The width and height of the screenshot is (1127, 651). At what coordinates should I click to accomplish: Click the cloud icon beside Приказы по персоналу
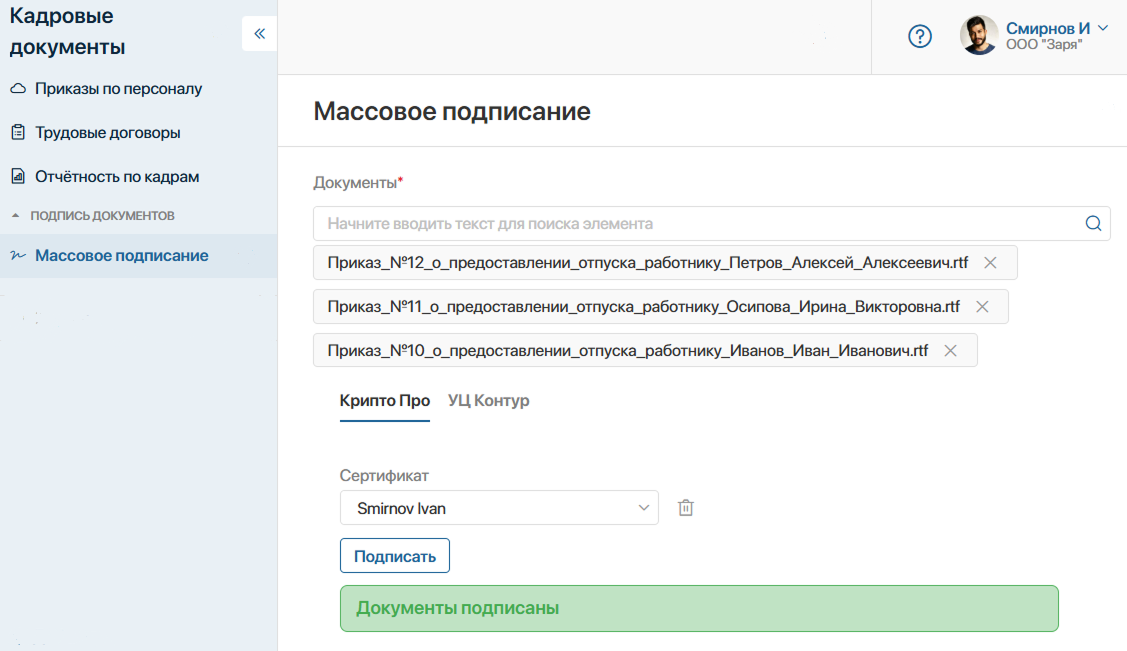pos(18,88)
